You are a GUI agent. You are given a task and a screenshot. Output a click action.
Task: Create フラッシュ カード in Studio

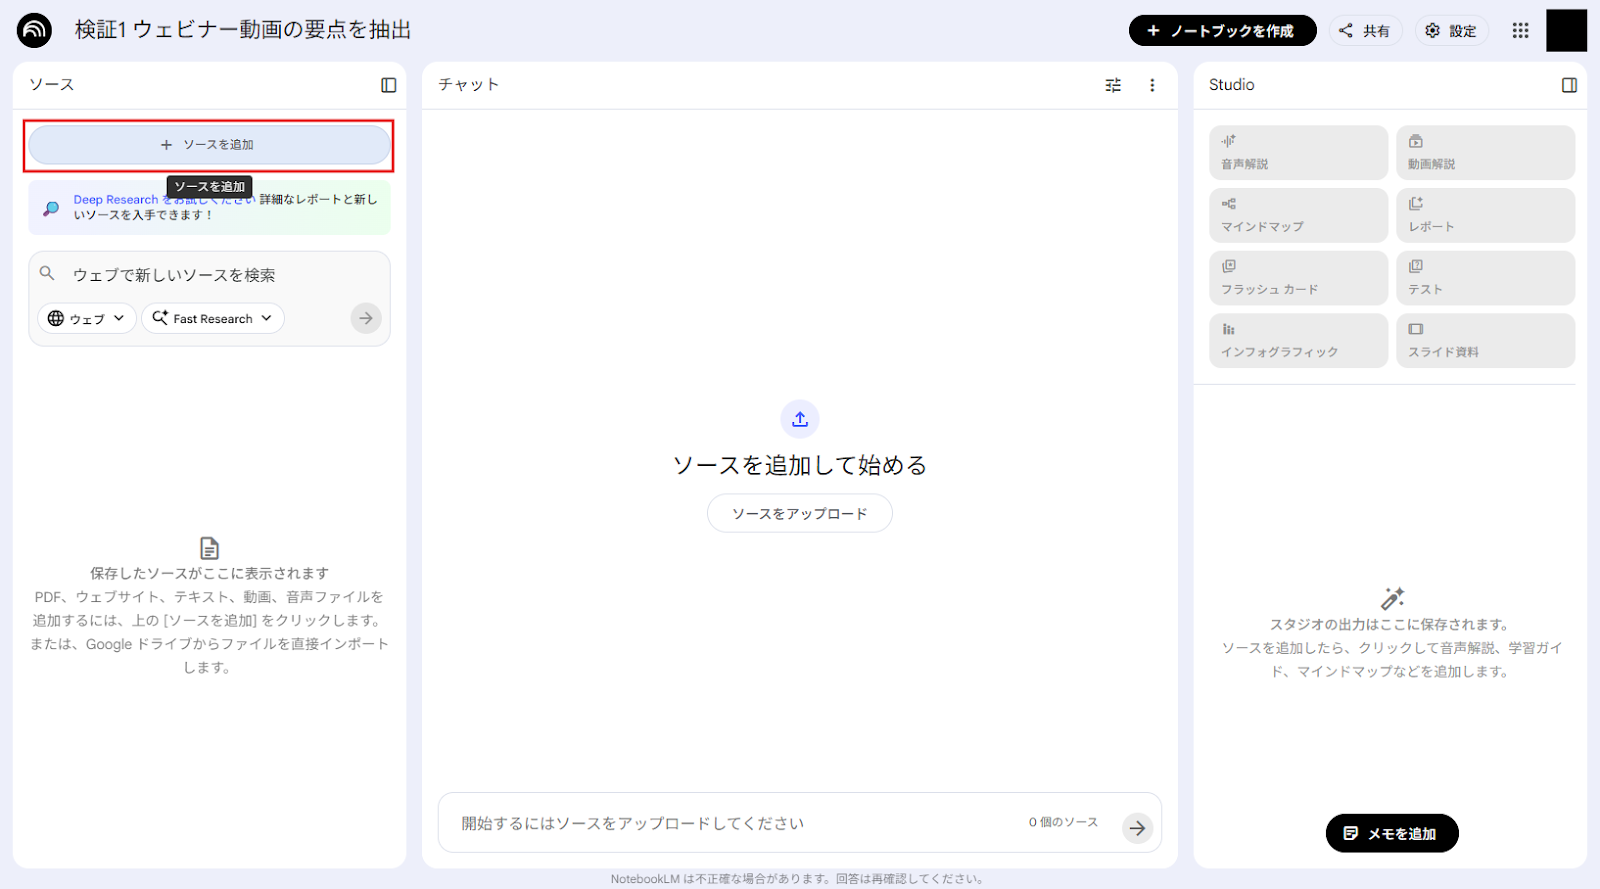coord(1298,278)
